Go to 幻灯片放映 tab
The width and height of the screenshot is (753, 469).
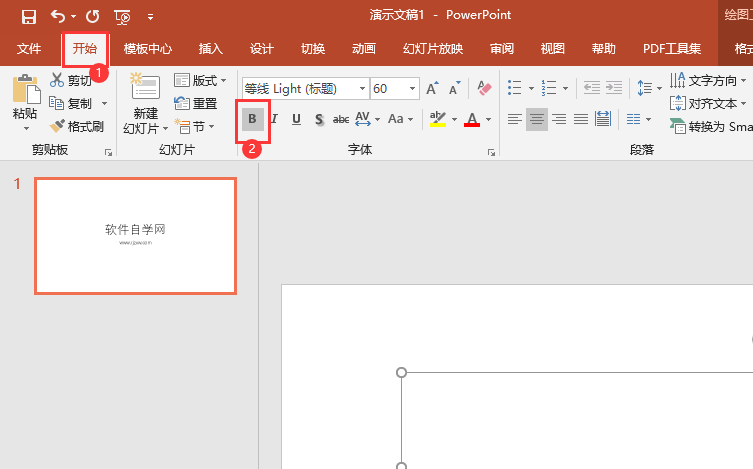coord(433,48)
